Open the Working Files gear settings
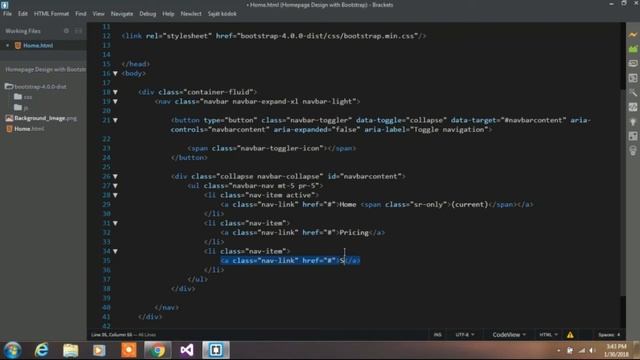The width and height of the screenshot is (640, 360). (67, 31)
